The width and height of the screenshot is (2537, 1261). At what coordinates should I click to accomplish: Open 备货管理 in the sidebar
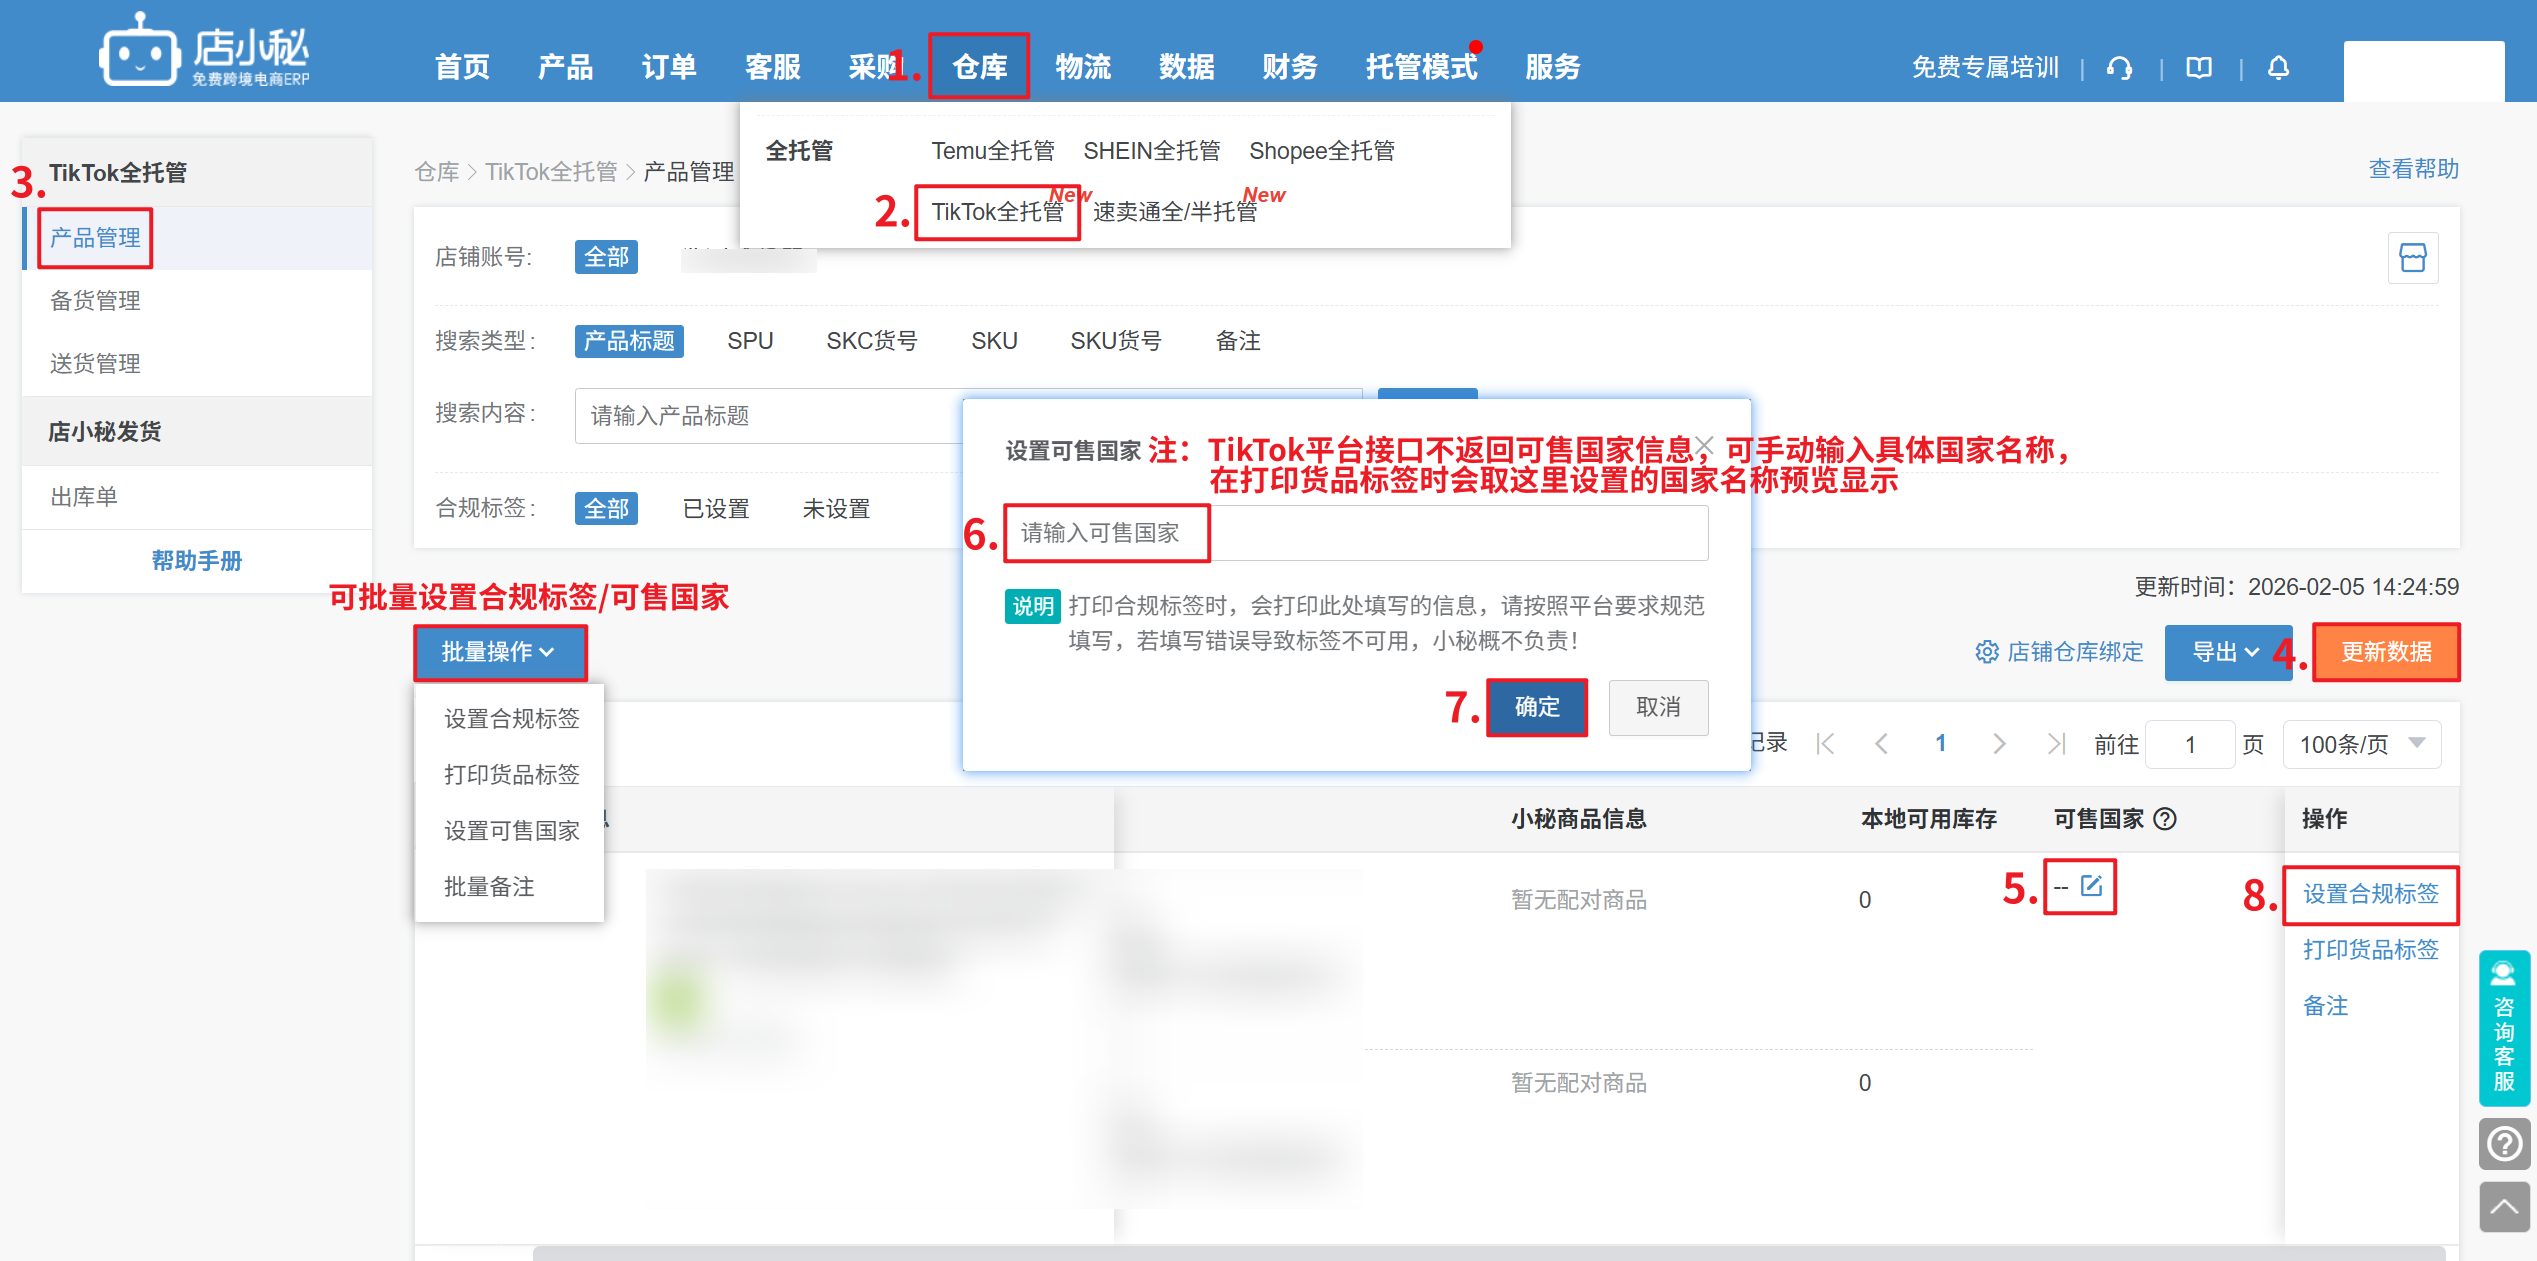pyautogui.click(x=95, y=301)
